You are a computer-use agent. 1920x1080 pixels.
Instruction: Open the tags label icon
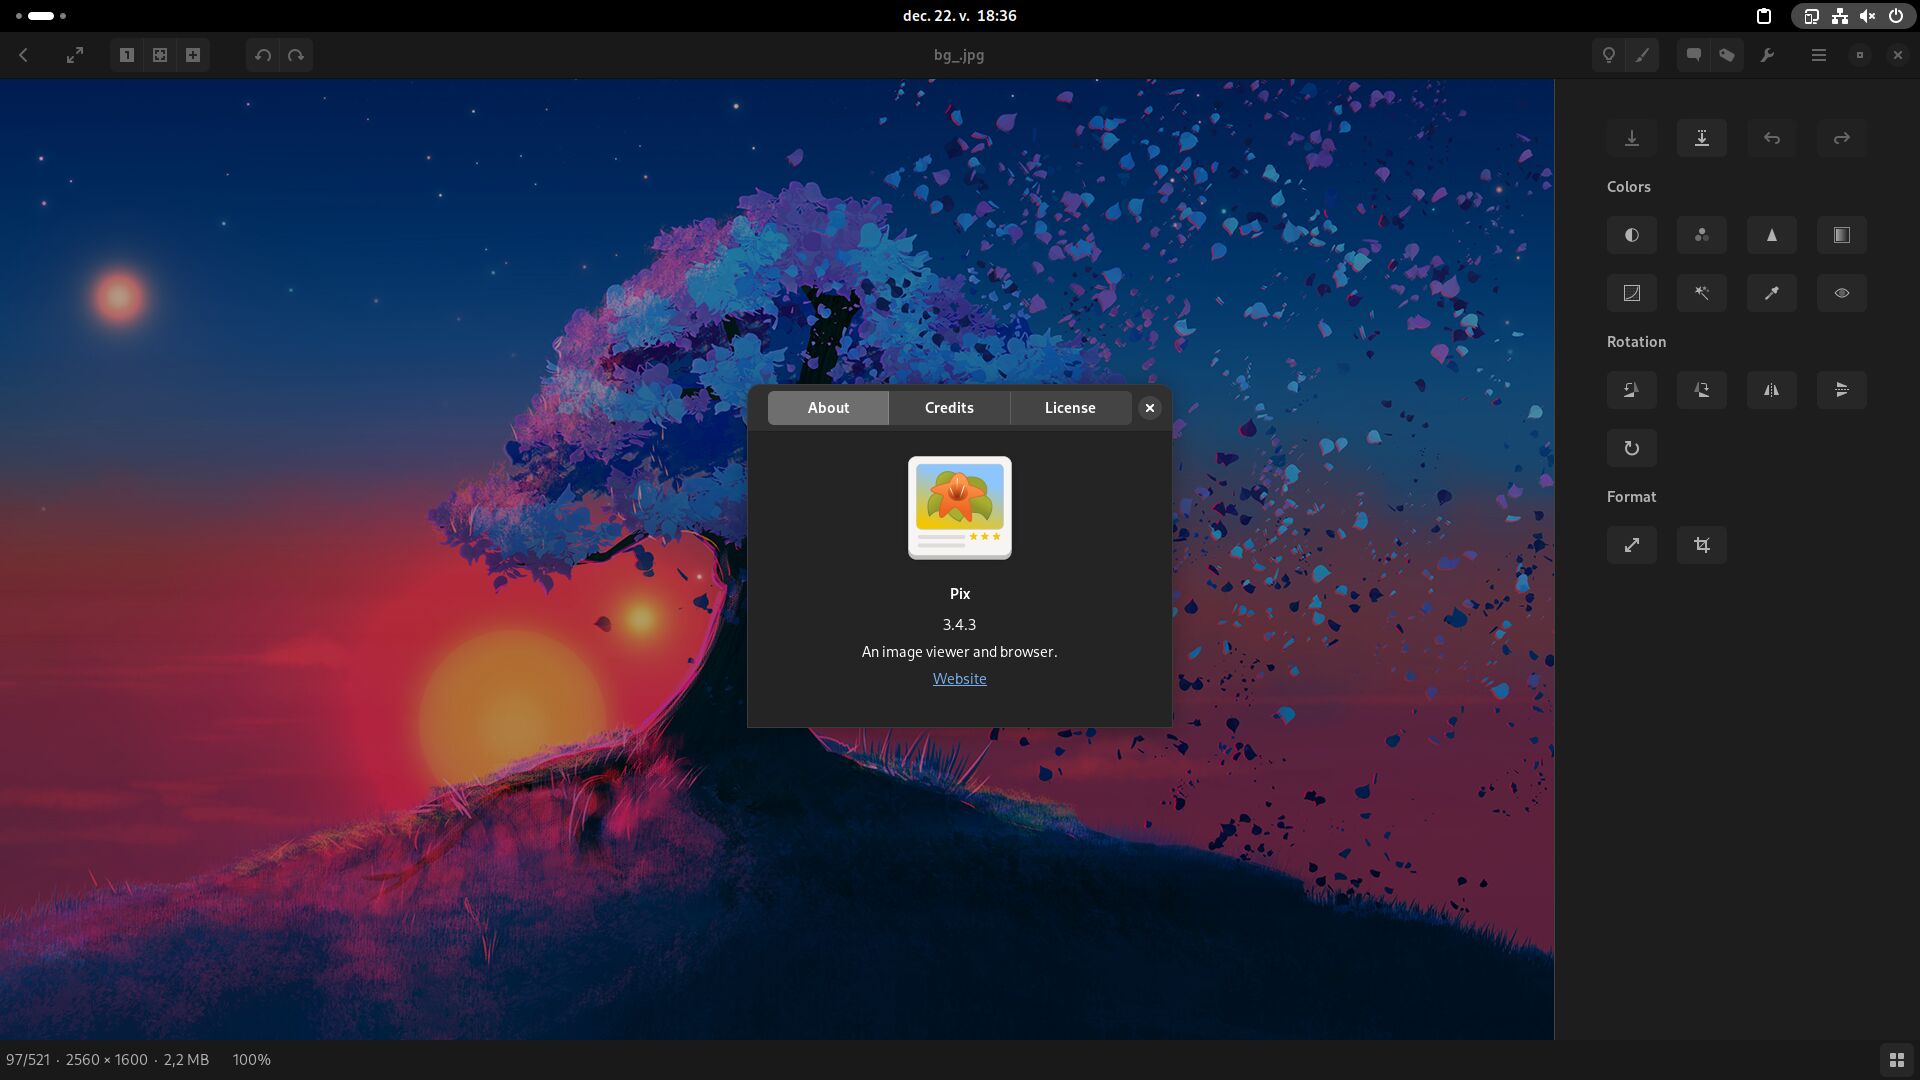pos(1727,55)
